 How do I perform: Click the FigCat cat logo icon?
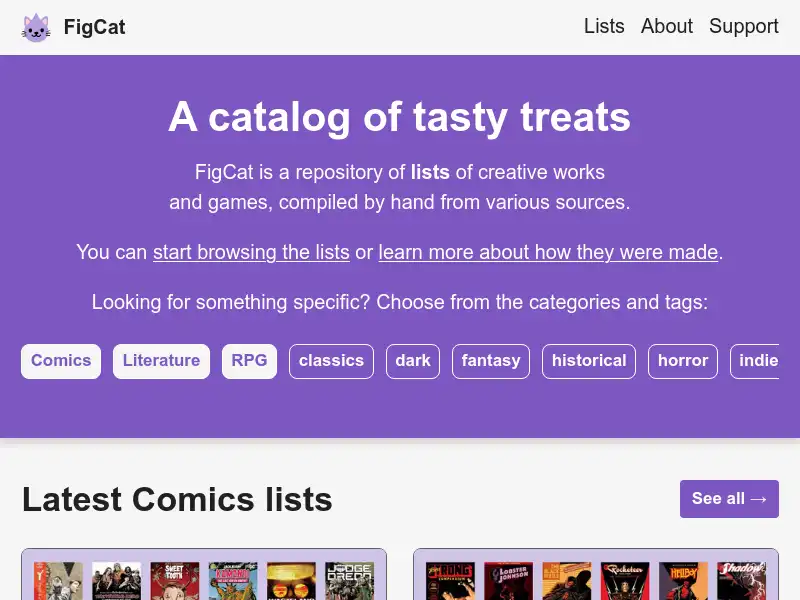click(36, 27)
